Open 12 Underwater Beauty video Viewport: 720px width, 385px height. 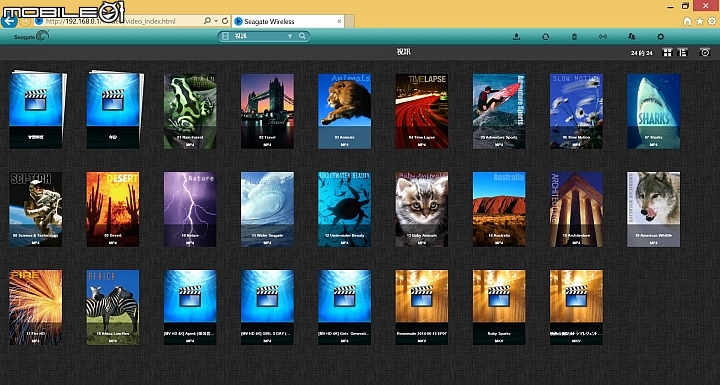point(344,209)
